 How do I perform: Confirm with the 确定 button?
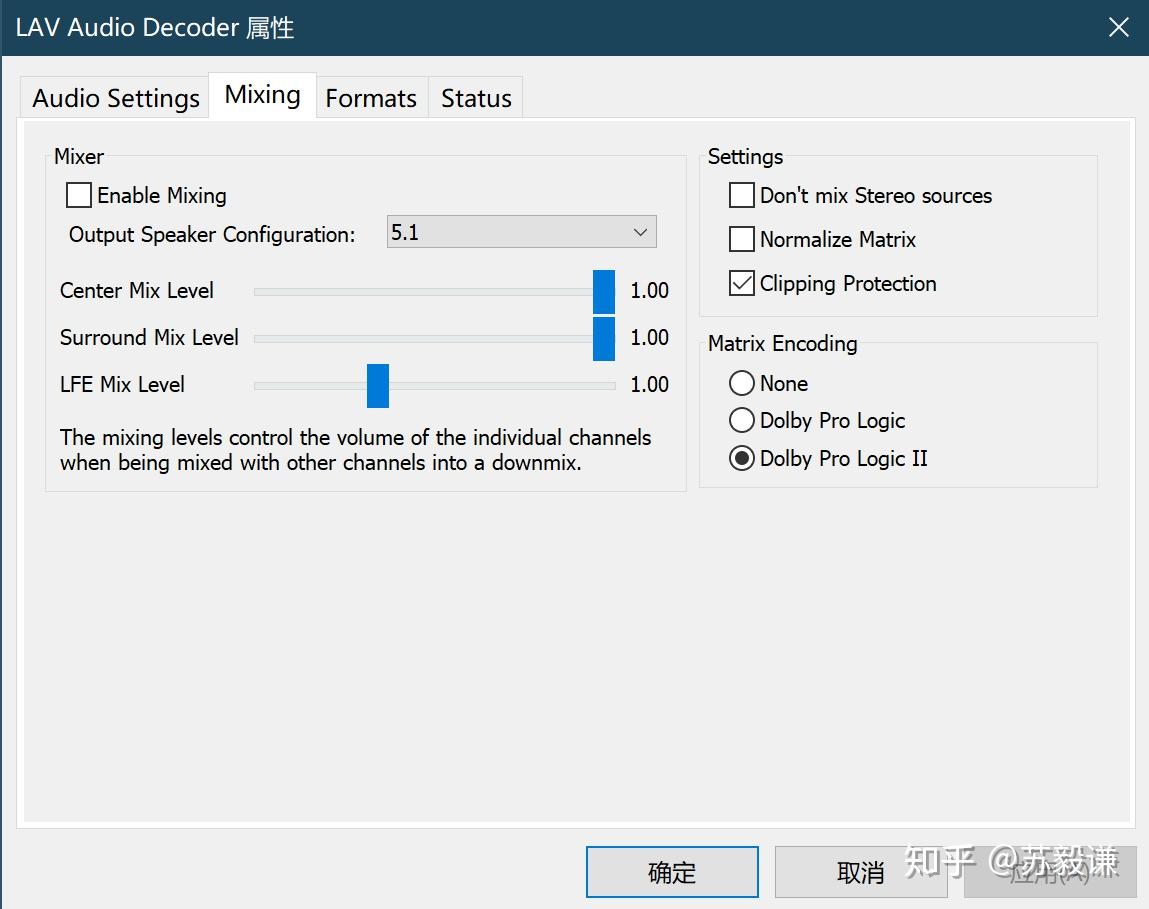672,872
